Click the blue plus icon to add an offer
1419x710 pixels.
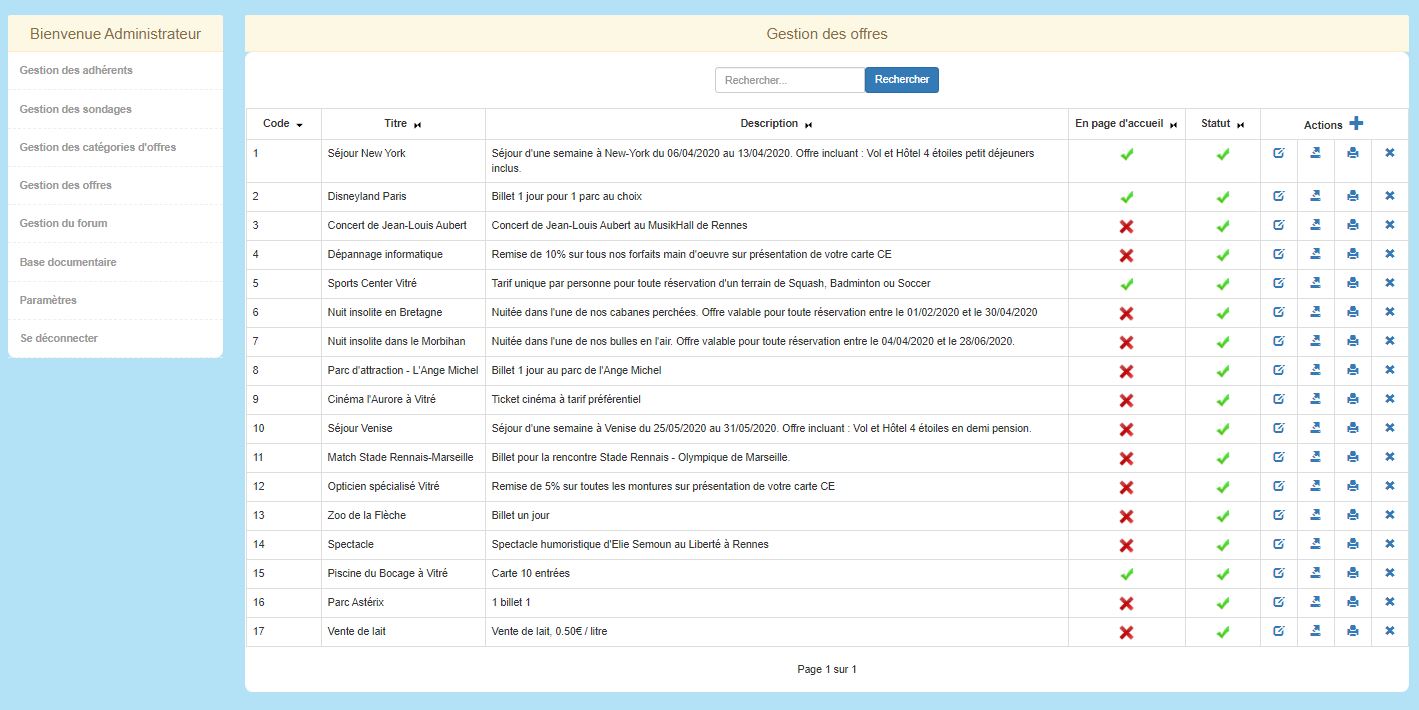[1356, 123]
